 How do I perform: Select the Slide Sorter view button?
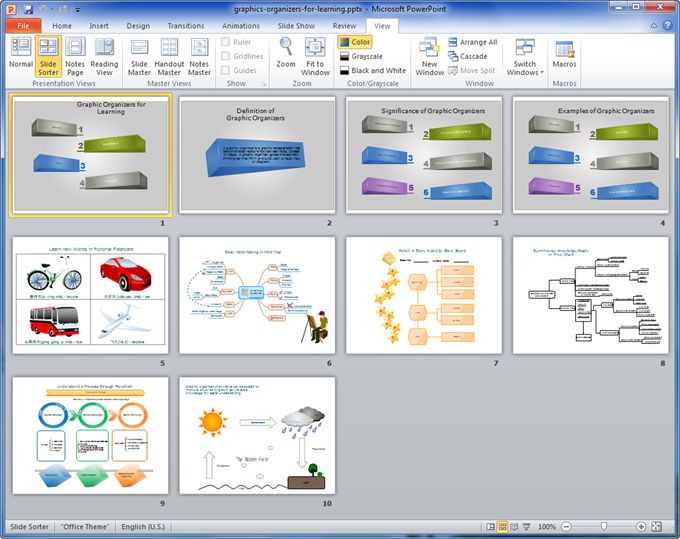pyautogui.click(x=48, y=57)
